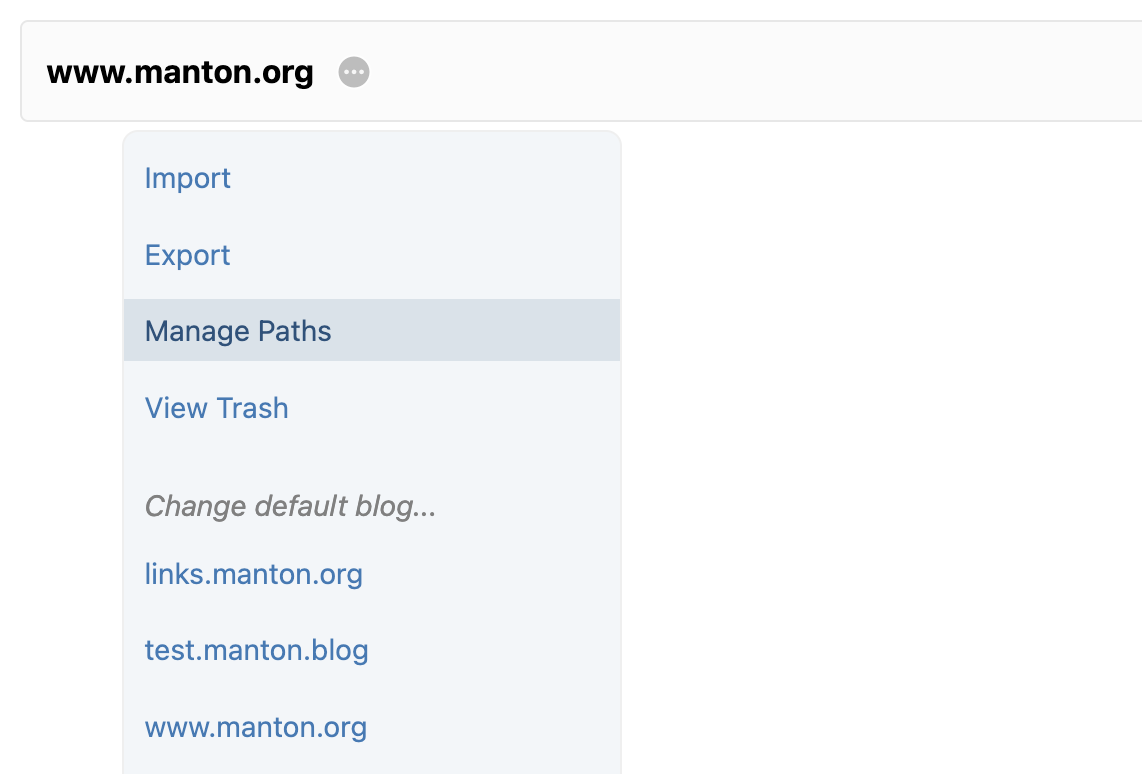Switch default blog to links.manton.org
This screenshot has width=1142, height=774.
pos(254,574)
